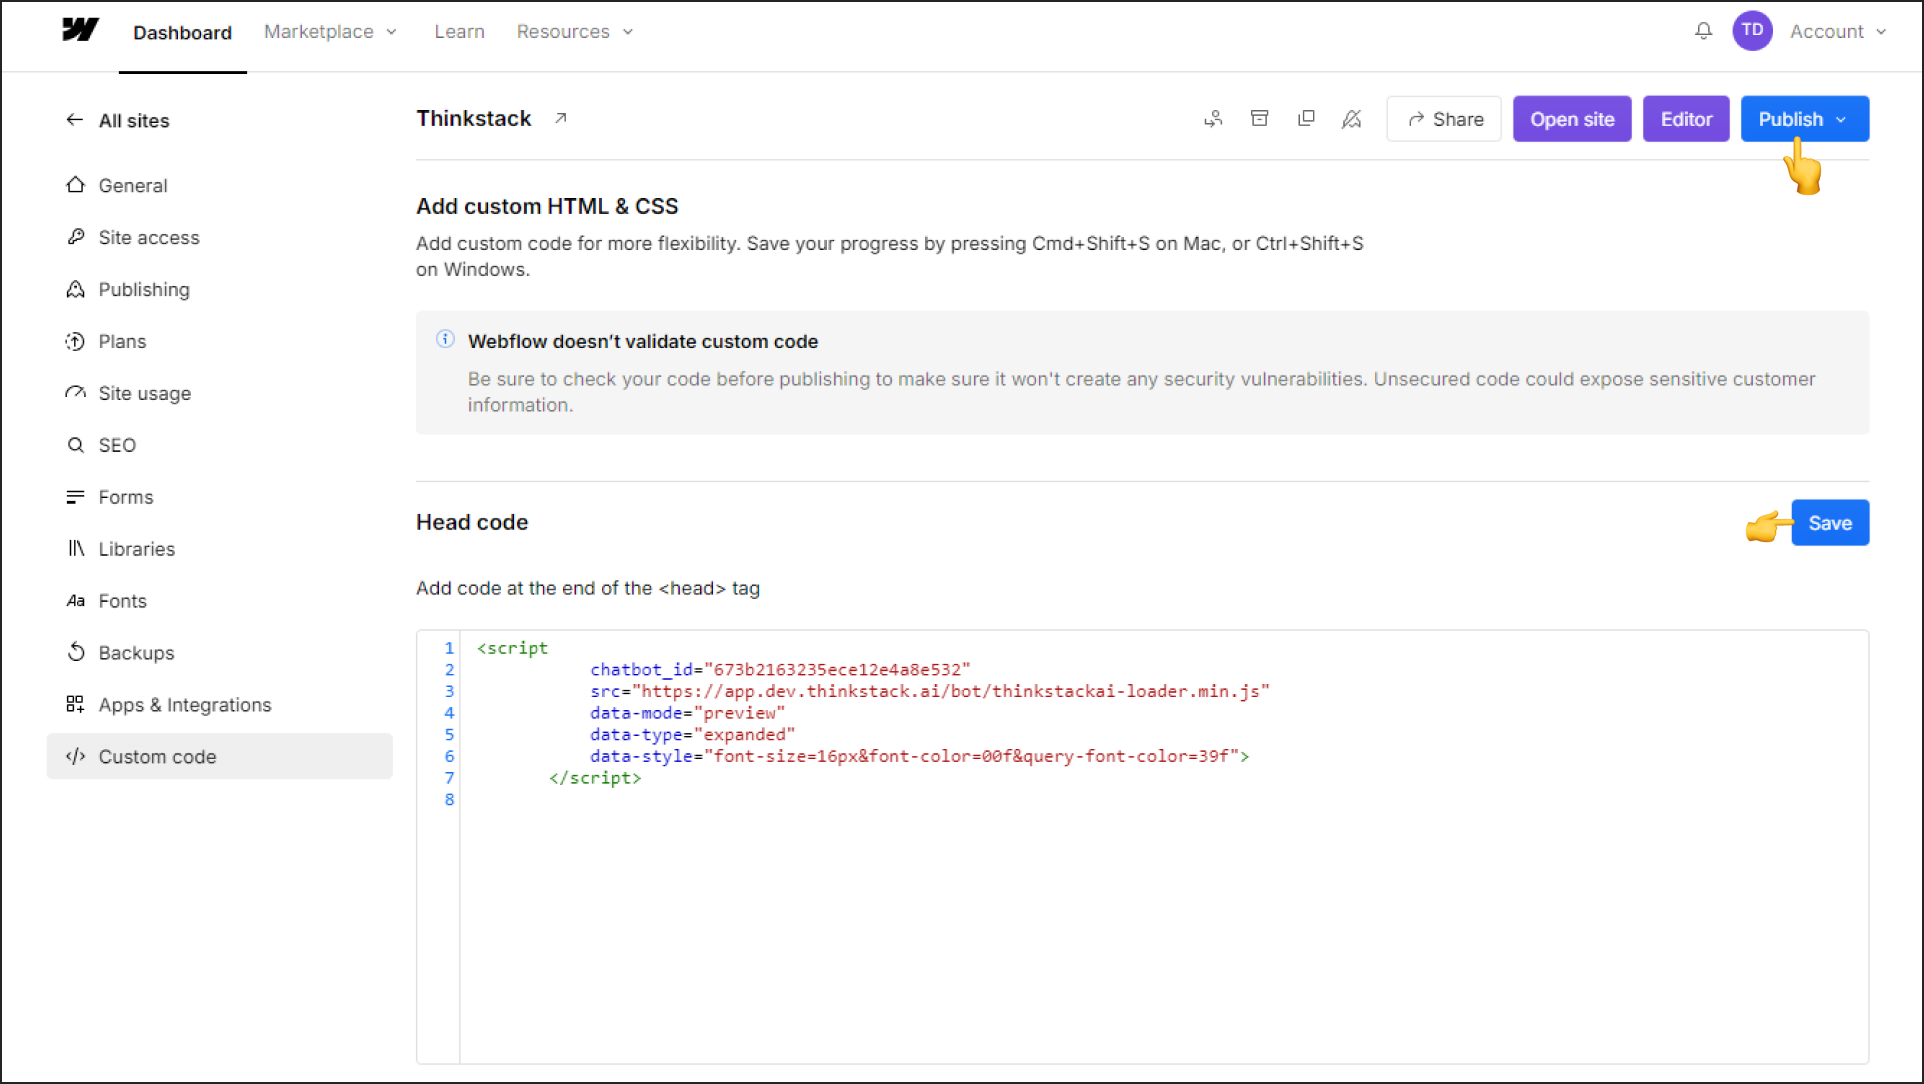Click the Custom code sidebar icon
The height and width of the screenshot is (1084, 1924).
click(75, 756)
